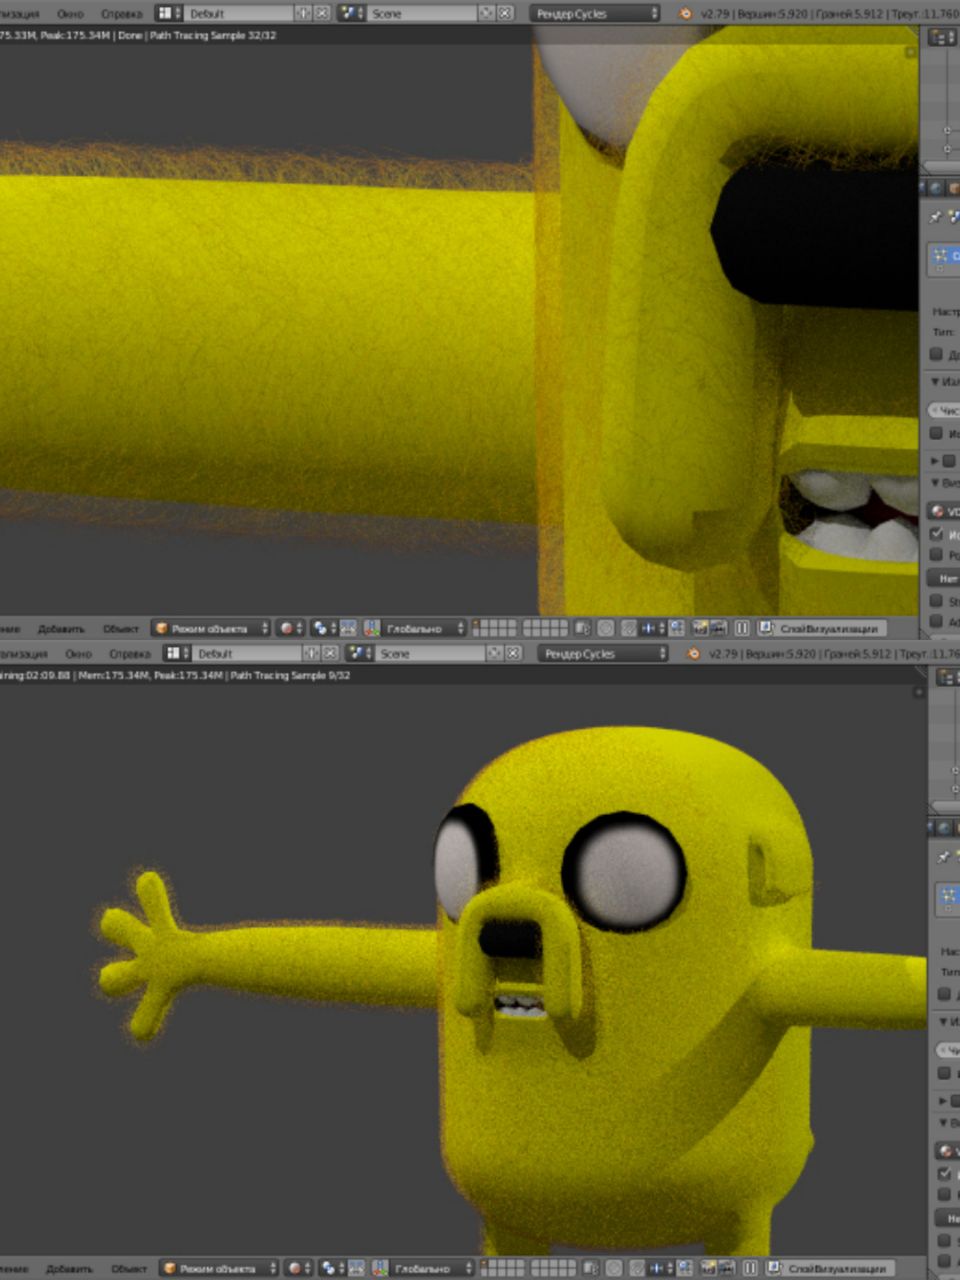Open pivot point selector in the lower viewport header

[332, 1268]
